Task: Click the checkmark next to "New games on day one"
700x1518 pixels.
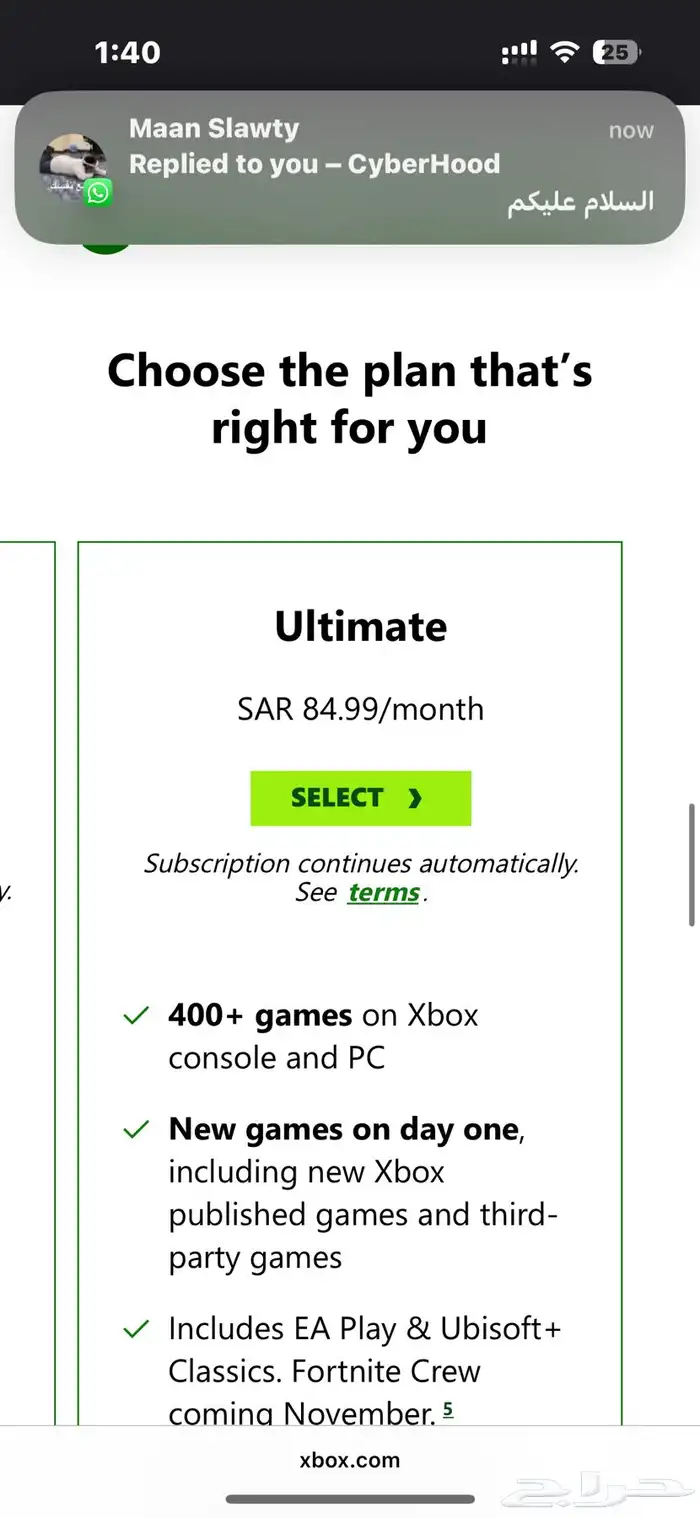Action: coord(134,1131)
